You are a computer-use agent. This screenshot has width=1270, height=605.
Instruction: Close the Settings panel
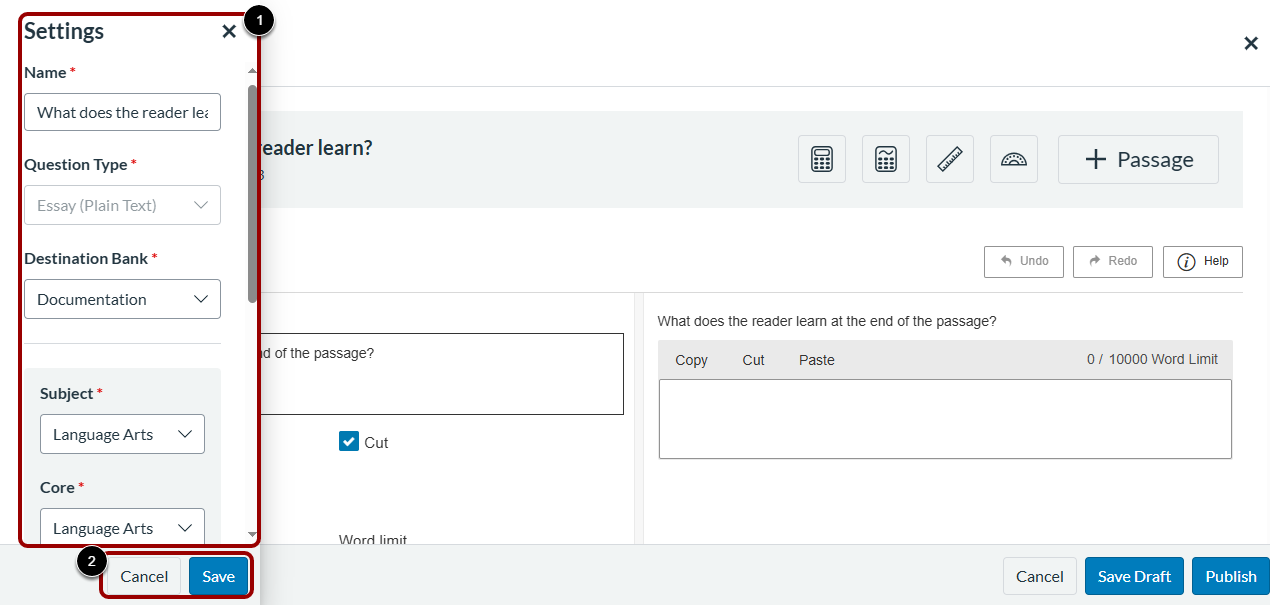pyautogui.click(x=229, y=31)
